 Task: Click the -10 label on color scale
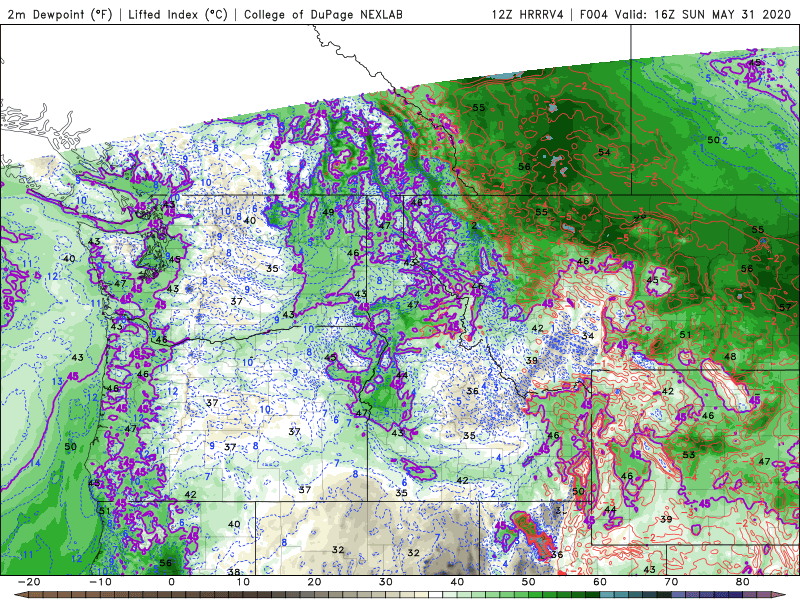click(100, 582)
